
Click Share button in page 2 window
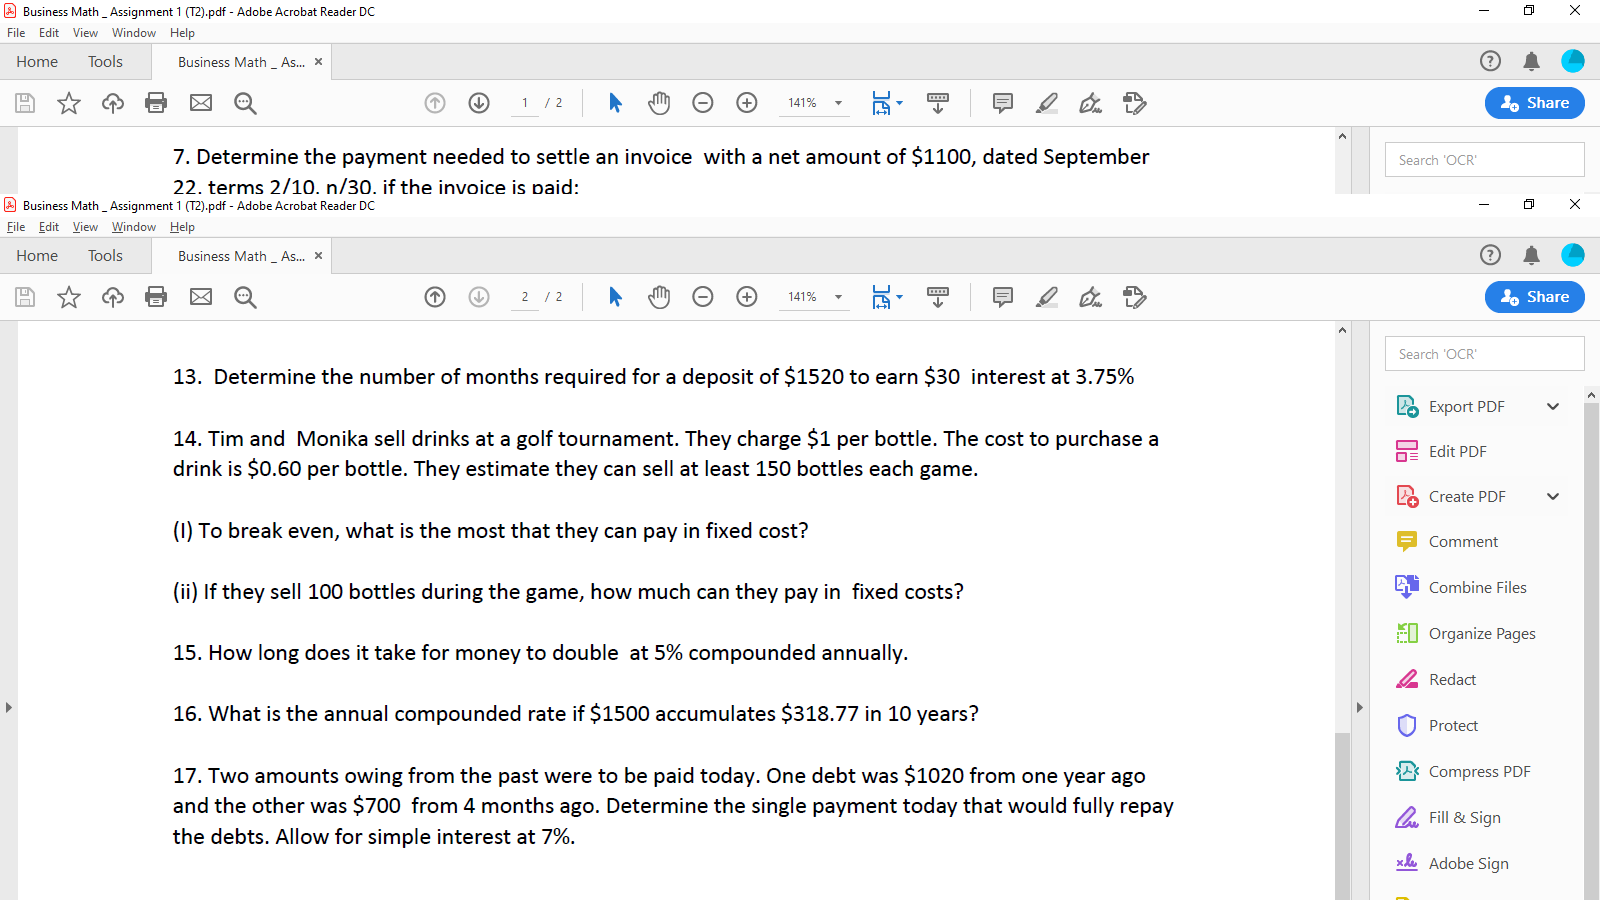(x=1535, y=297)
